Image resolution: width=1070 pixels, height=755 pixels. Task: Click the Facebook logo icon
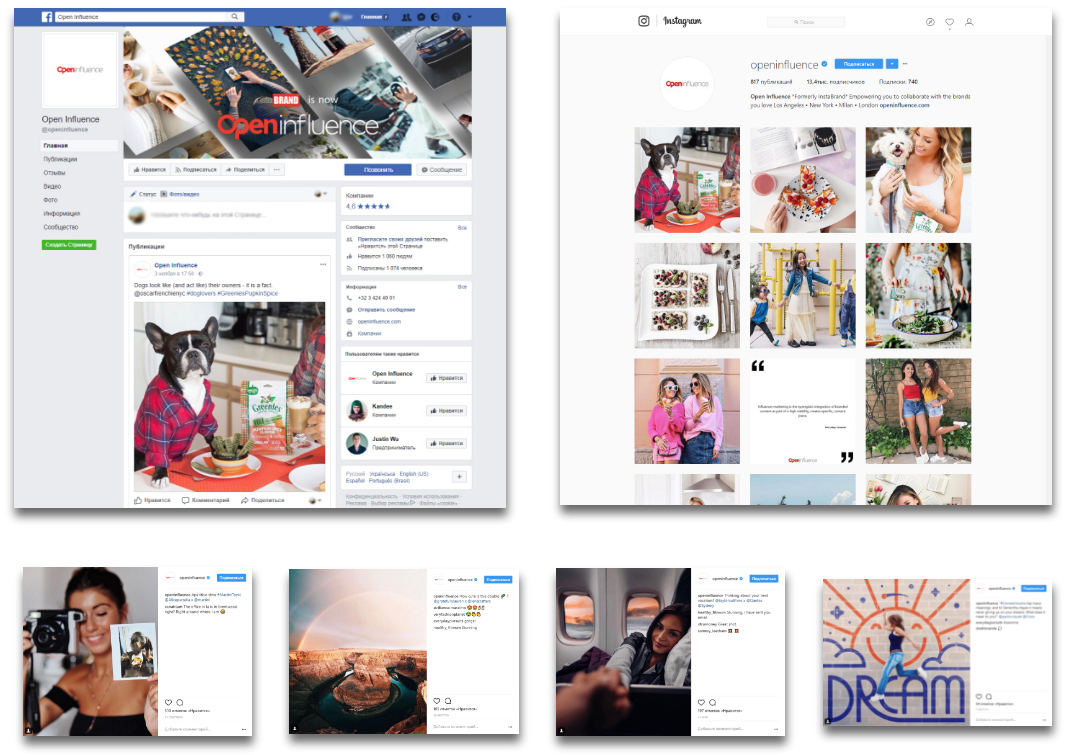point(47,16)
